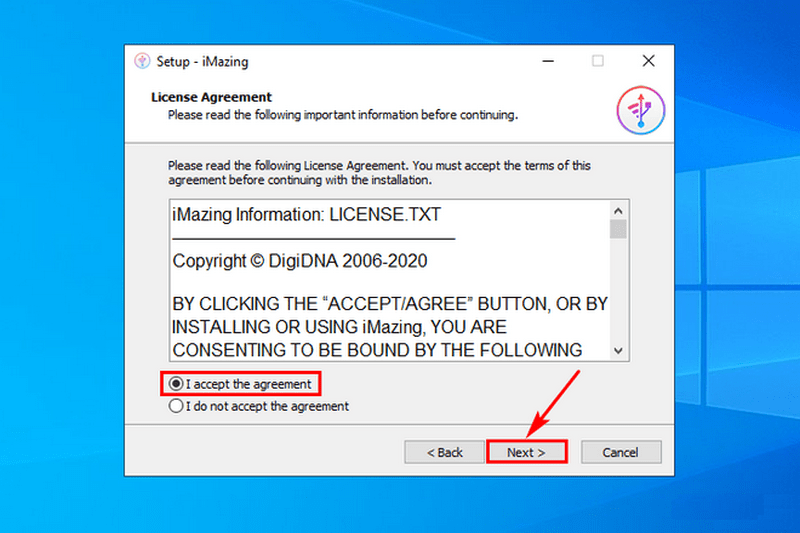The height and width of the screenshot is (533, 800).
Task: Click the "iMazing Information: LICENSE.TXT" heading
Action: pyautogui.click(x=307, y=215)
